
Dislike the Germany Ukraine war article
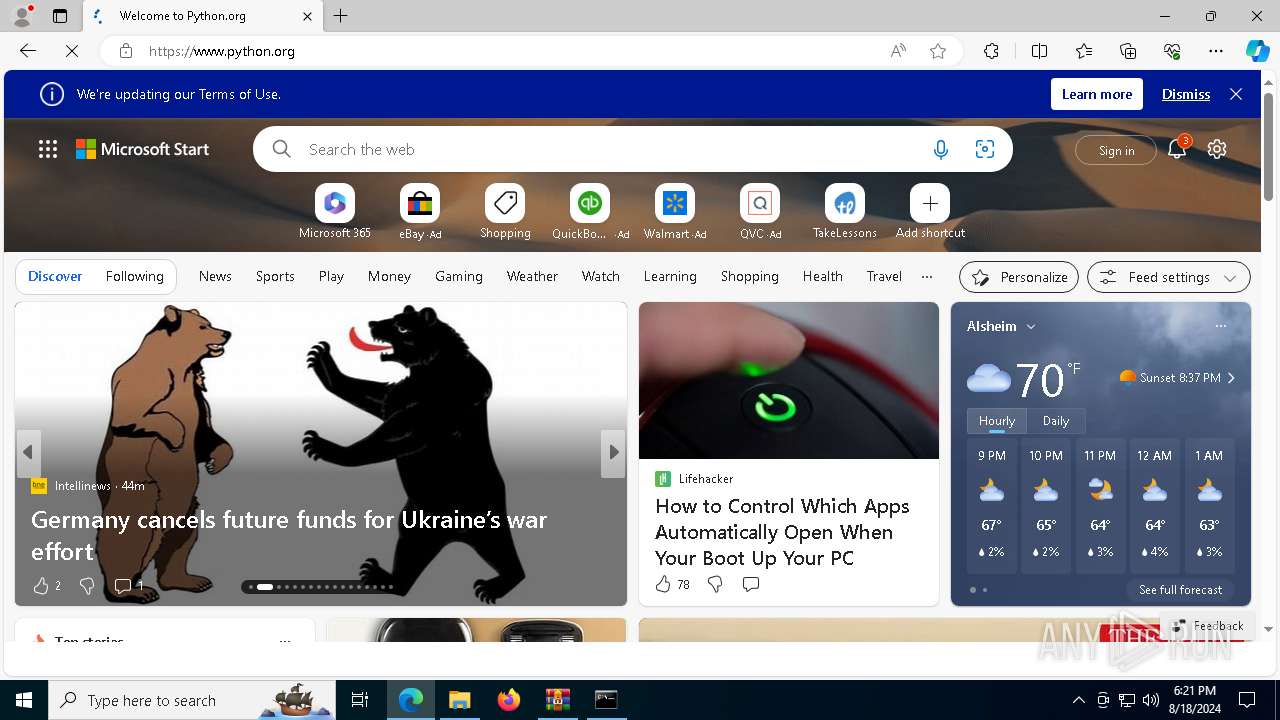(x=87, y=586)
